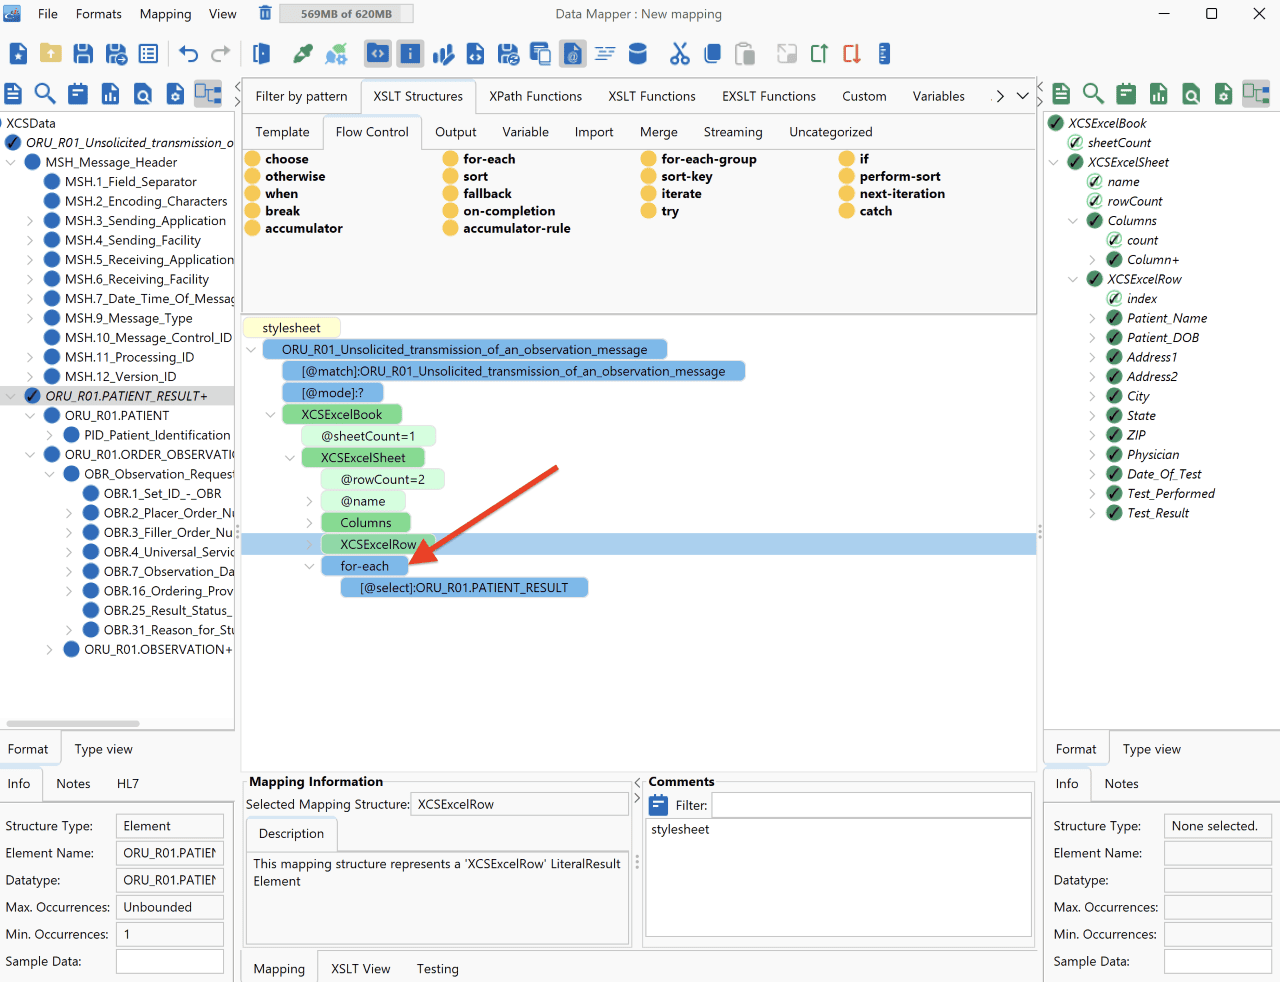Screen dimensions: 1280x982
Task: Click the cascading windows icon in toolbar
Action: click(541, 54)
